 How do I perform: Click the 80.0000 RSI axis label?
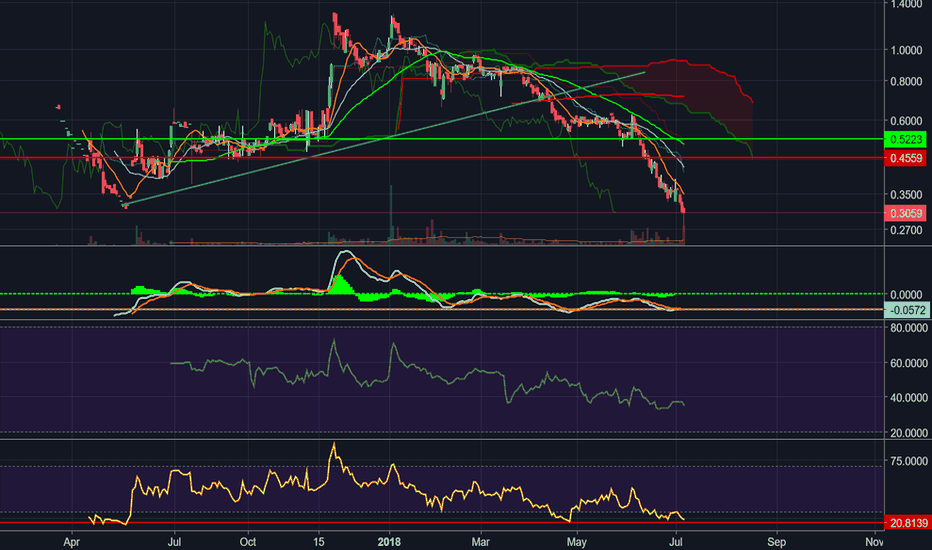click(x=909, y=328)
